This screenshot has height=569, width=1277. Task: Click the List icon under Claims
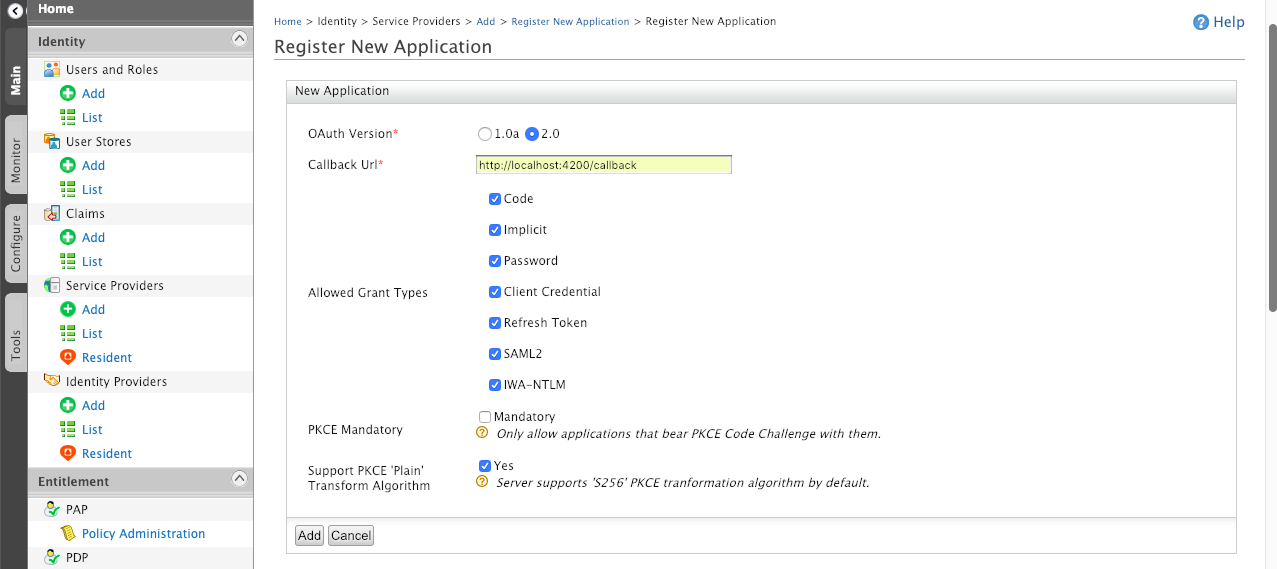pyautogui.click(x=68, y=262)
